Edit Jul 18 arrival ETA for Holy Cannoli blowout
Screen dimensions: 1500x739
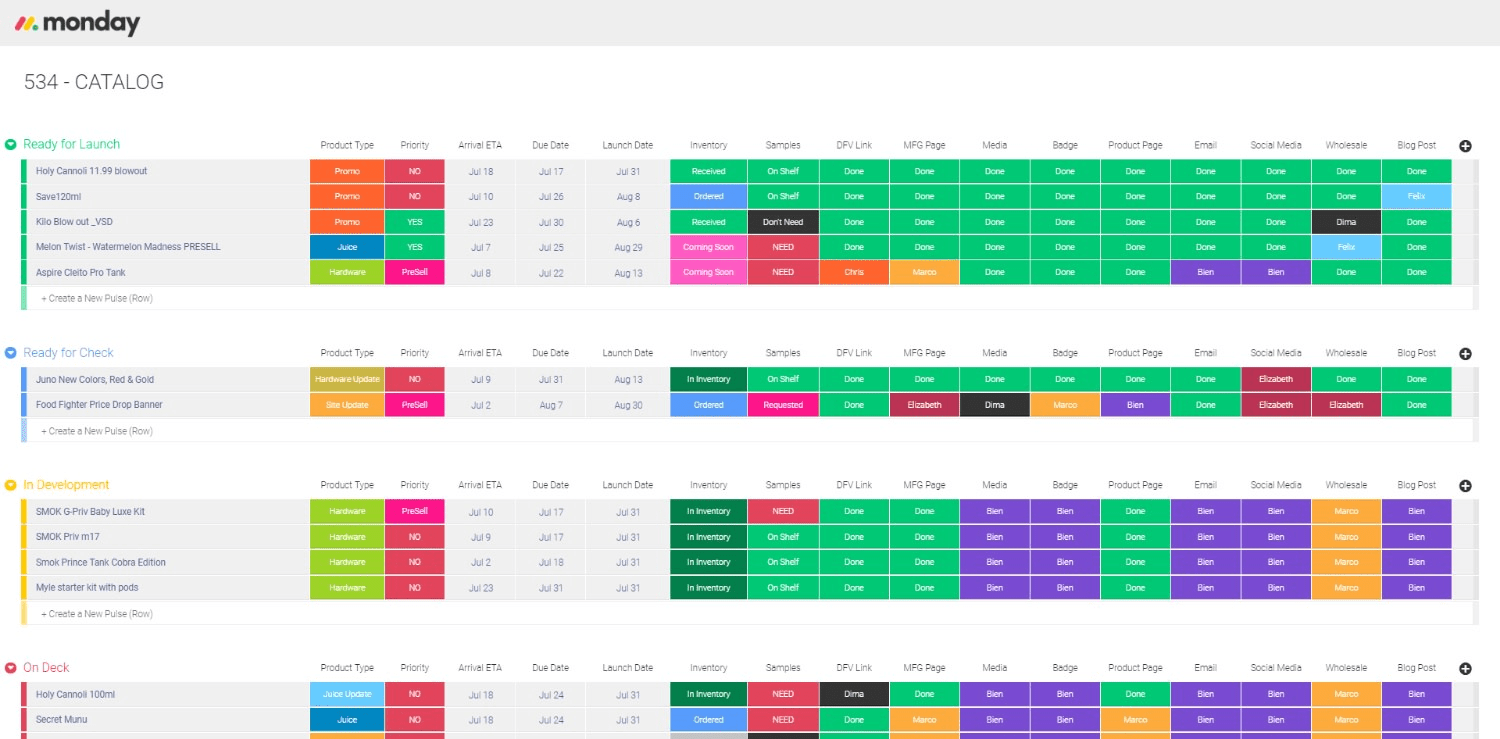[481, 171]
